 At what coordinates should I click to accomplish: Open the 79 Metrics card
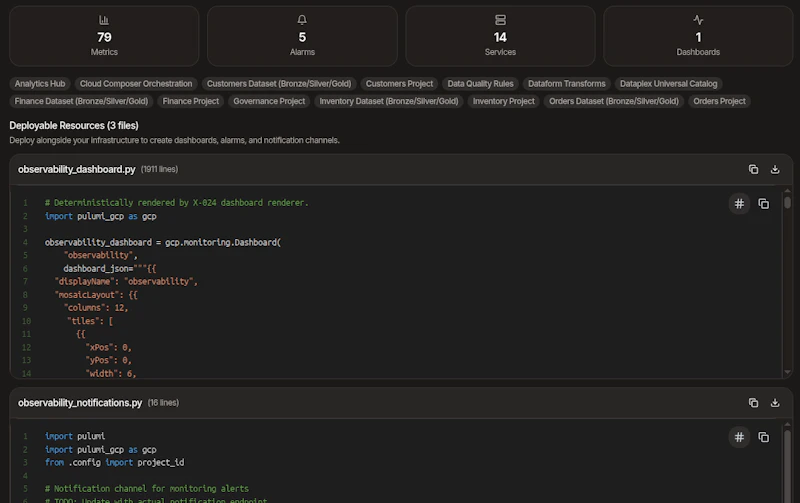tap(104, 36)
